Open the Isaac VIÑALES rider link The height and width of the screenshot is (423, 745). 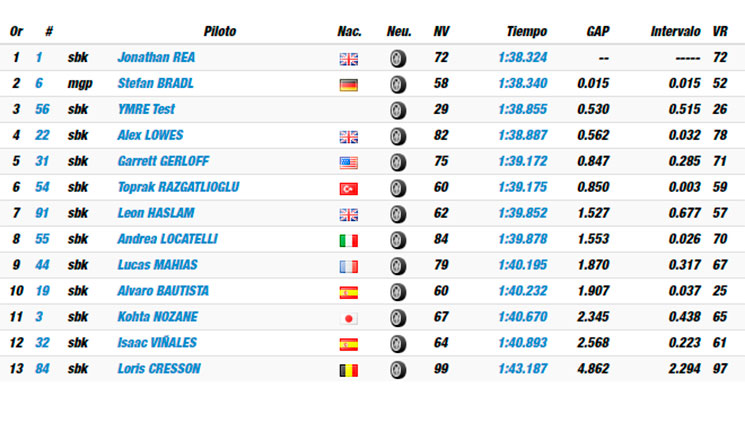[157, 343]
